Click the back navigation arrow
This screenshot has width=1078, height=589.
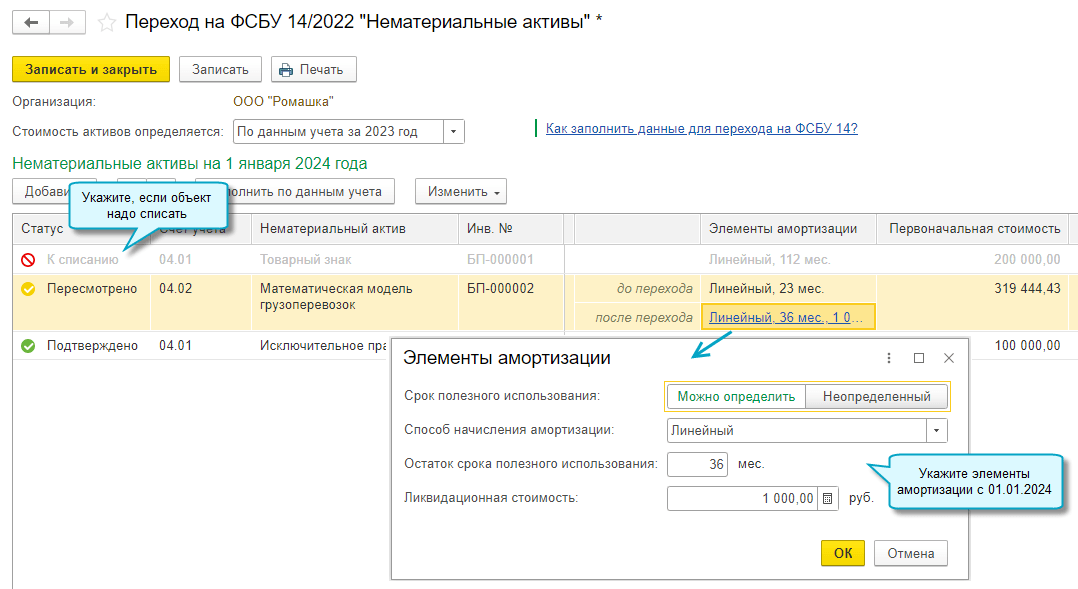pos(30,23)
